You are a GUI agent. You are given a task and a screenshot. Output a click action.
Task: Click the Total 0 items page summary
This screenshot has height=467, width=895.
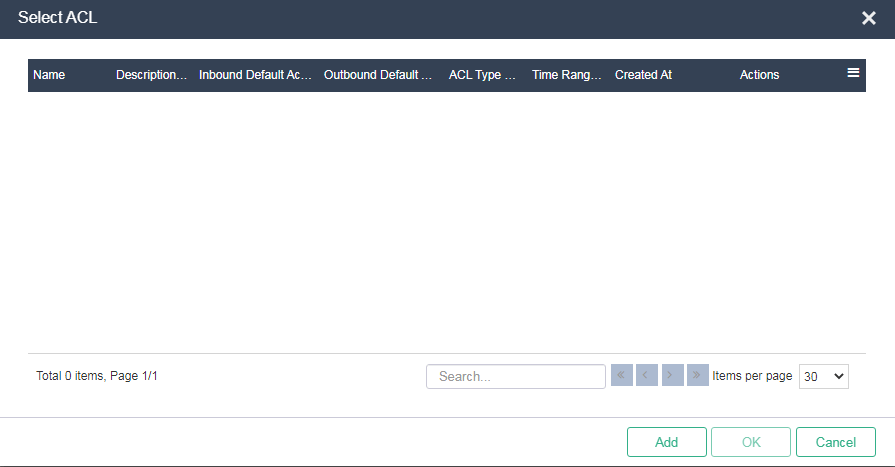pos(96,376)
